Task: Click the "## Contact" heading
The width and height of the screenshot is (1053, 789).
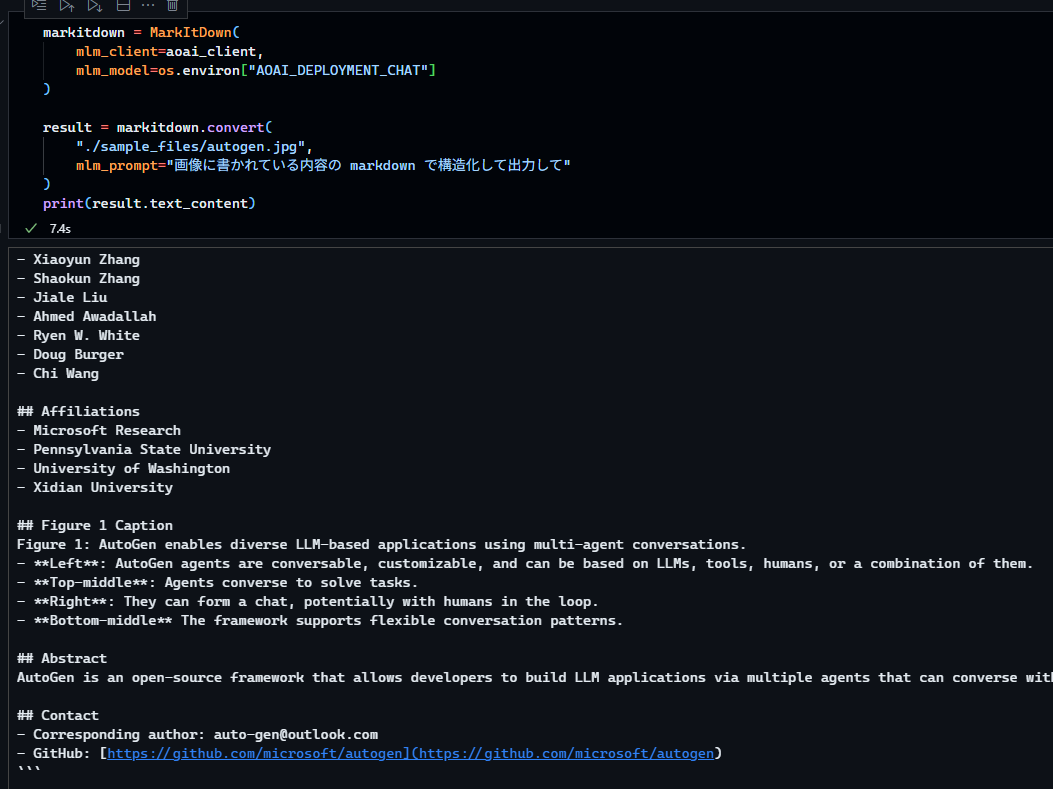Action: click(x=58, y=715)
